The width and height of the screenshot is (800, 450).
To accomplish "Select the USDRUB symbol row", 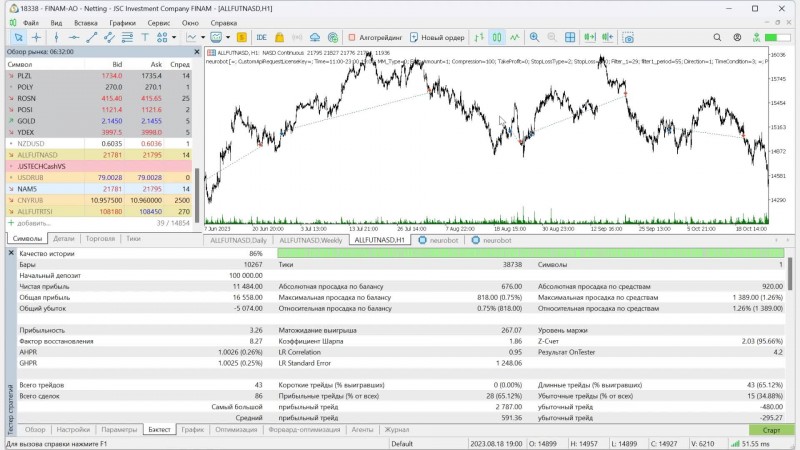I will point(99,178).
